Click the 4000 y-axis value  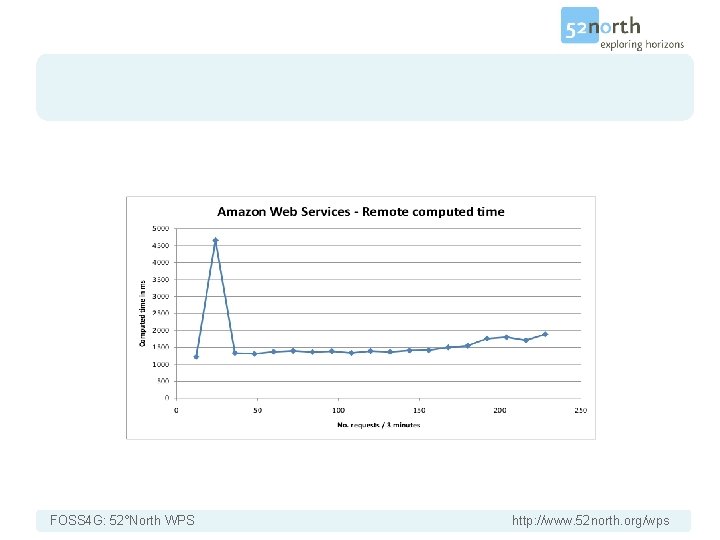click(161, 262)
